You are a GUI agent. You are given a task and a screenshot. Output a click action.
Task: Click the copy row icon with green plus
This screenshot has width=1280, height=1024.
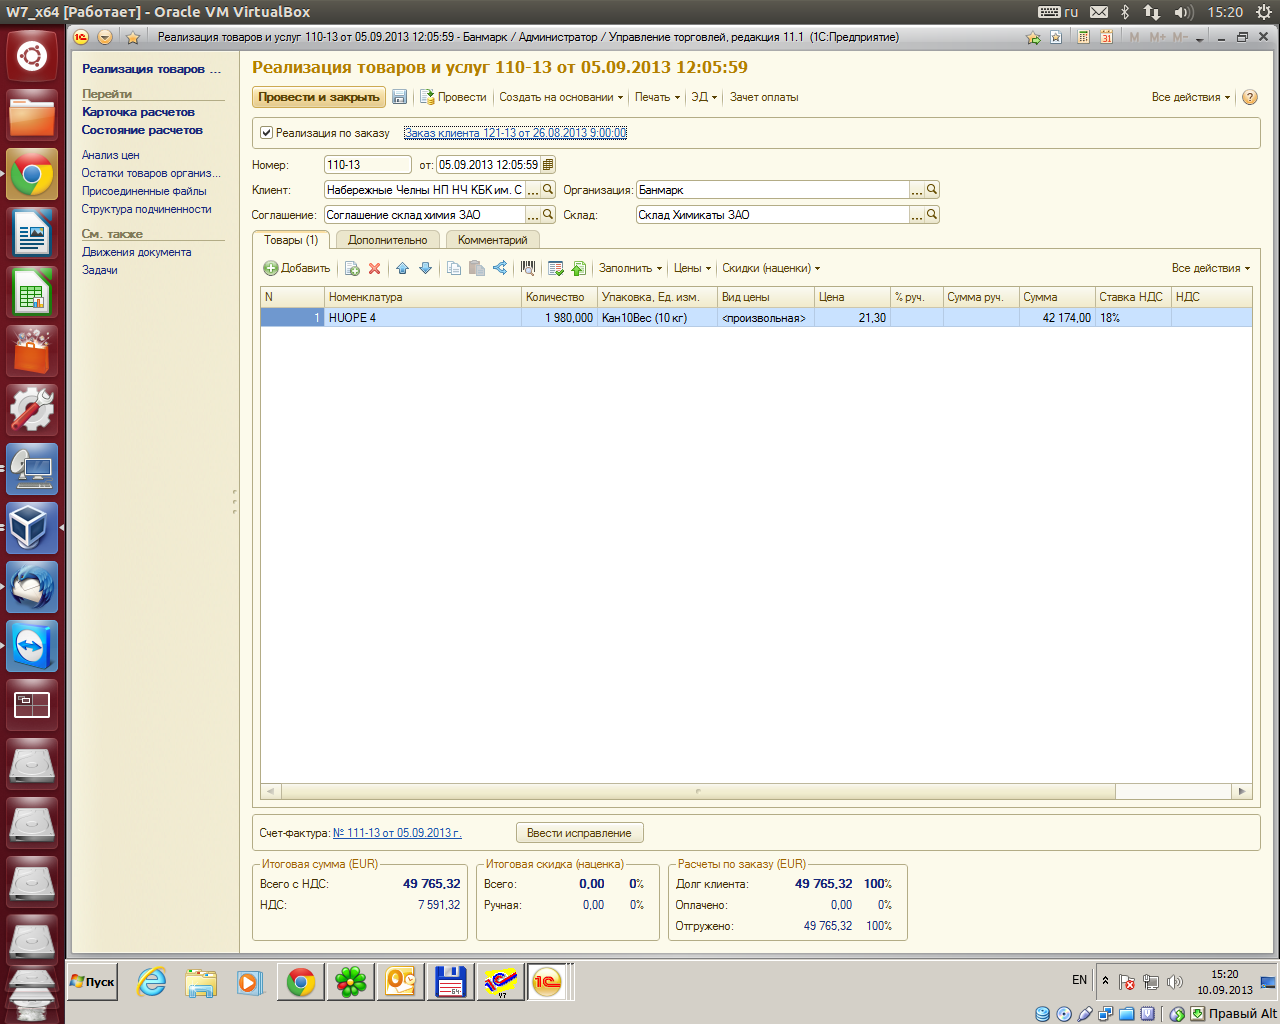point(352,268)
